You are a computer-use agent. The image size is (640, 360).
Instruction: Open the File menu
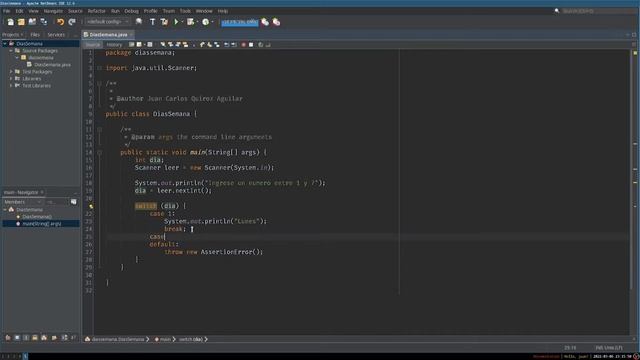click(7, 11)
